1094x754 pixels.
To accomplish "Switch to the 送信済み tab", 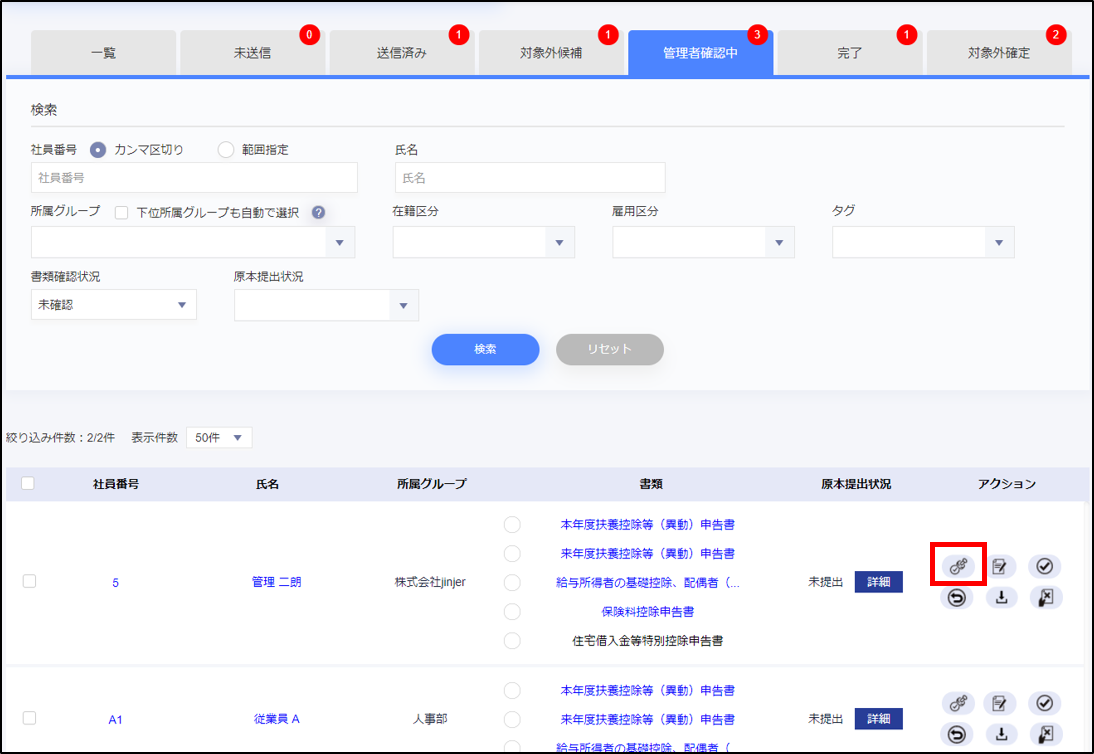I will (x=402, y=52).
